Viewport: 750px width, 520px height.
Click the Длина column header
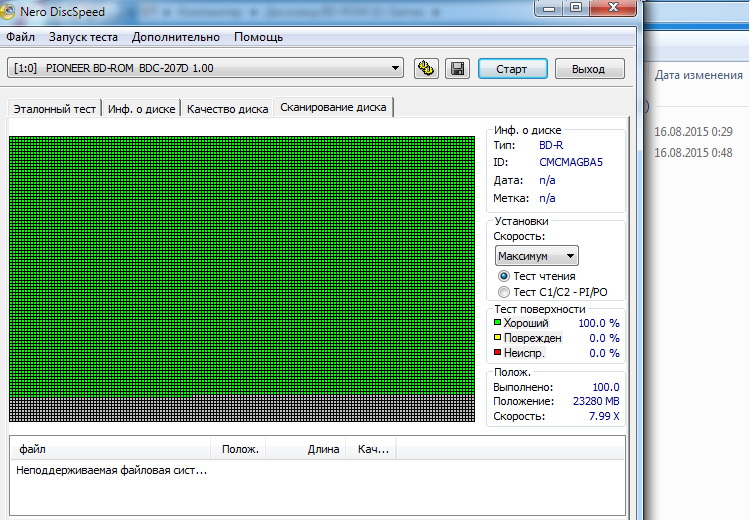click(x=306, y=450)
